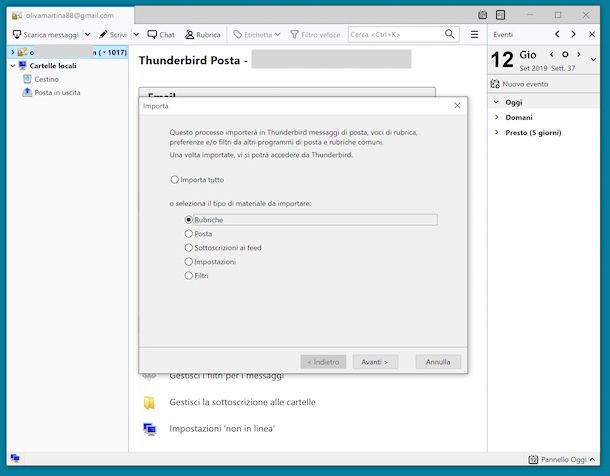
Task: Click the Cartelle locali computer icon
Action: click(23, 65)
